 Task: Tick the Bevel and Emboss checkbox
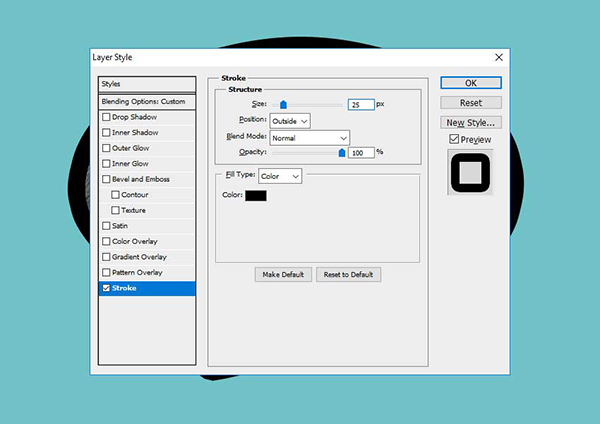coord(106,179)
